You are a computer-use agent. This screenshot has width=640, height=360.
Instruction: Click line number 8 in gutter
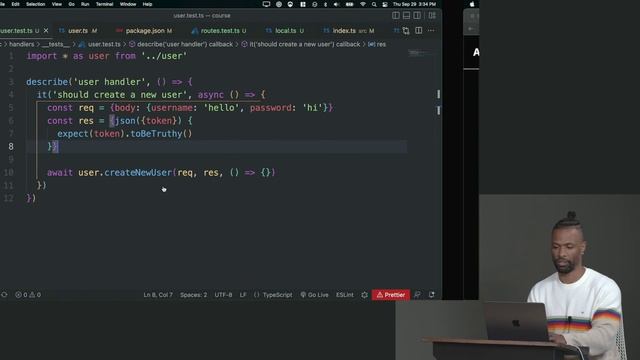11,147
